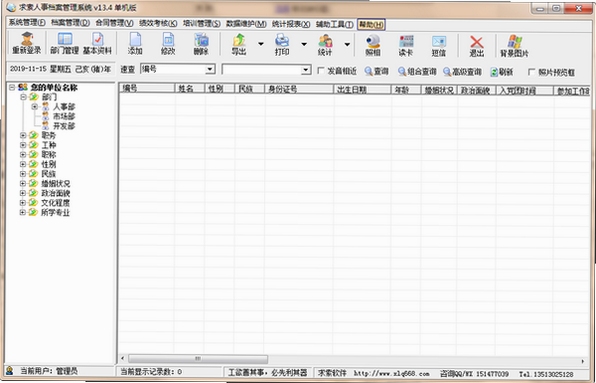This screenshot has width=596, height=383.
Task: Open the empty search value combo box
Action: click(x=306, y=70)
